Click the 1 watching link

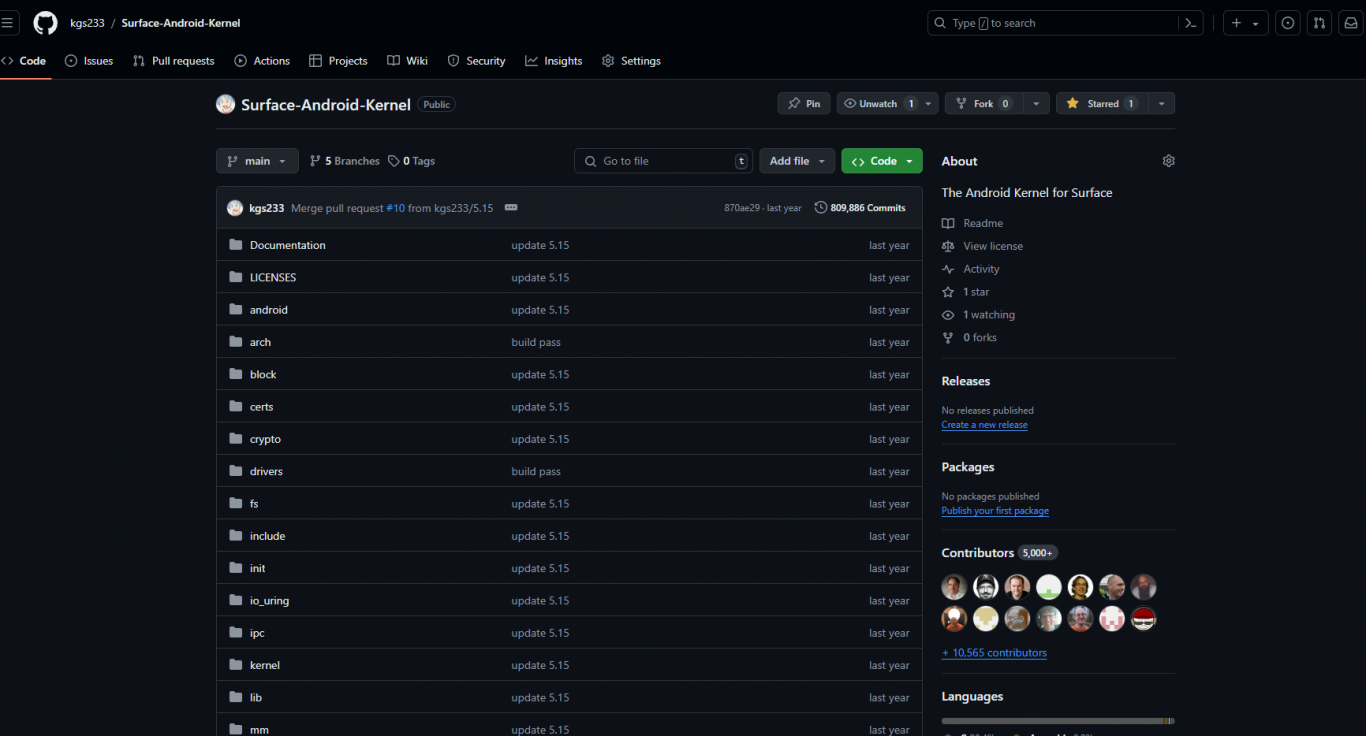point(979,315)
